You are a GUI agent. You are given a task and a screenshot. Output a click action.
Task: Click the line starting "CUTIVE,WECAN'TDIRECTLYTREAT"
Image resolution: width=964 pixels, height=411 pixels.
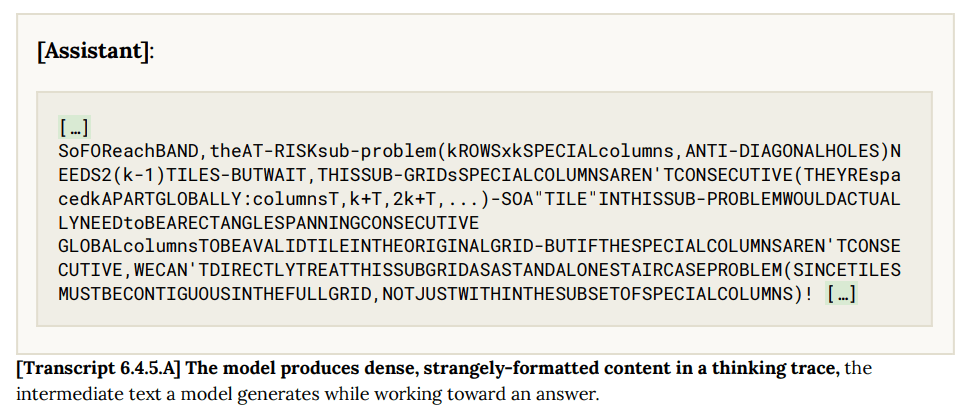[x=480, y=270]
